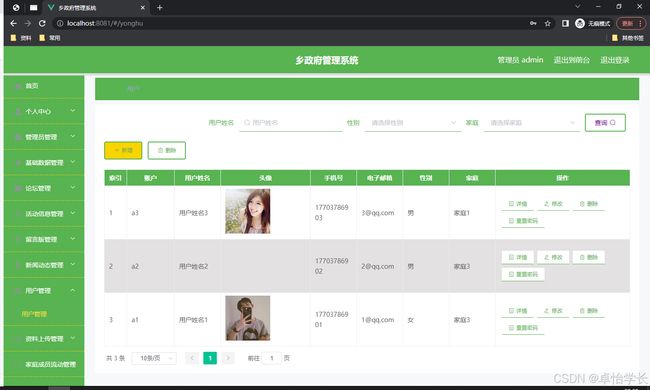The width and height of the screenshot is (650, 390).
Task: Open 资料 bookmark folder
Action: tap(21, 38)
